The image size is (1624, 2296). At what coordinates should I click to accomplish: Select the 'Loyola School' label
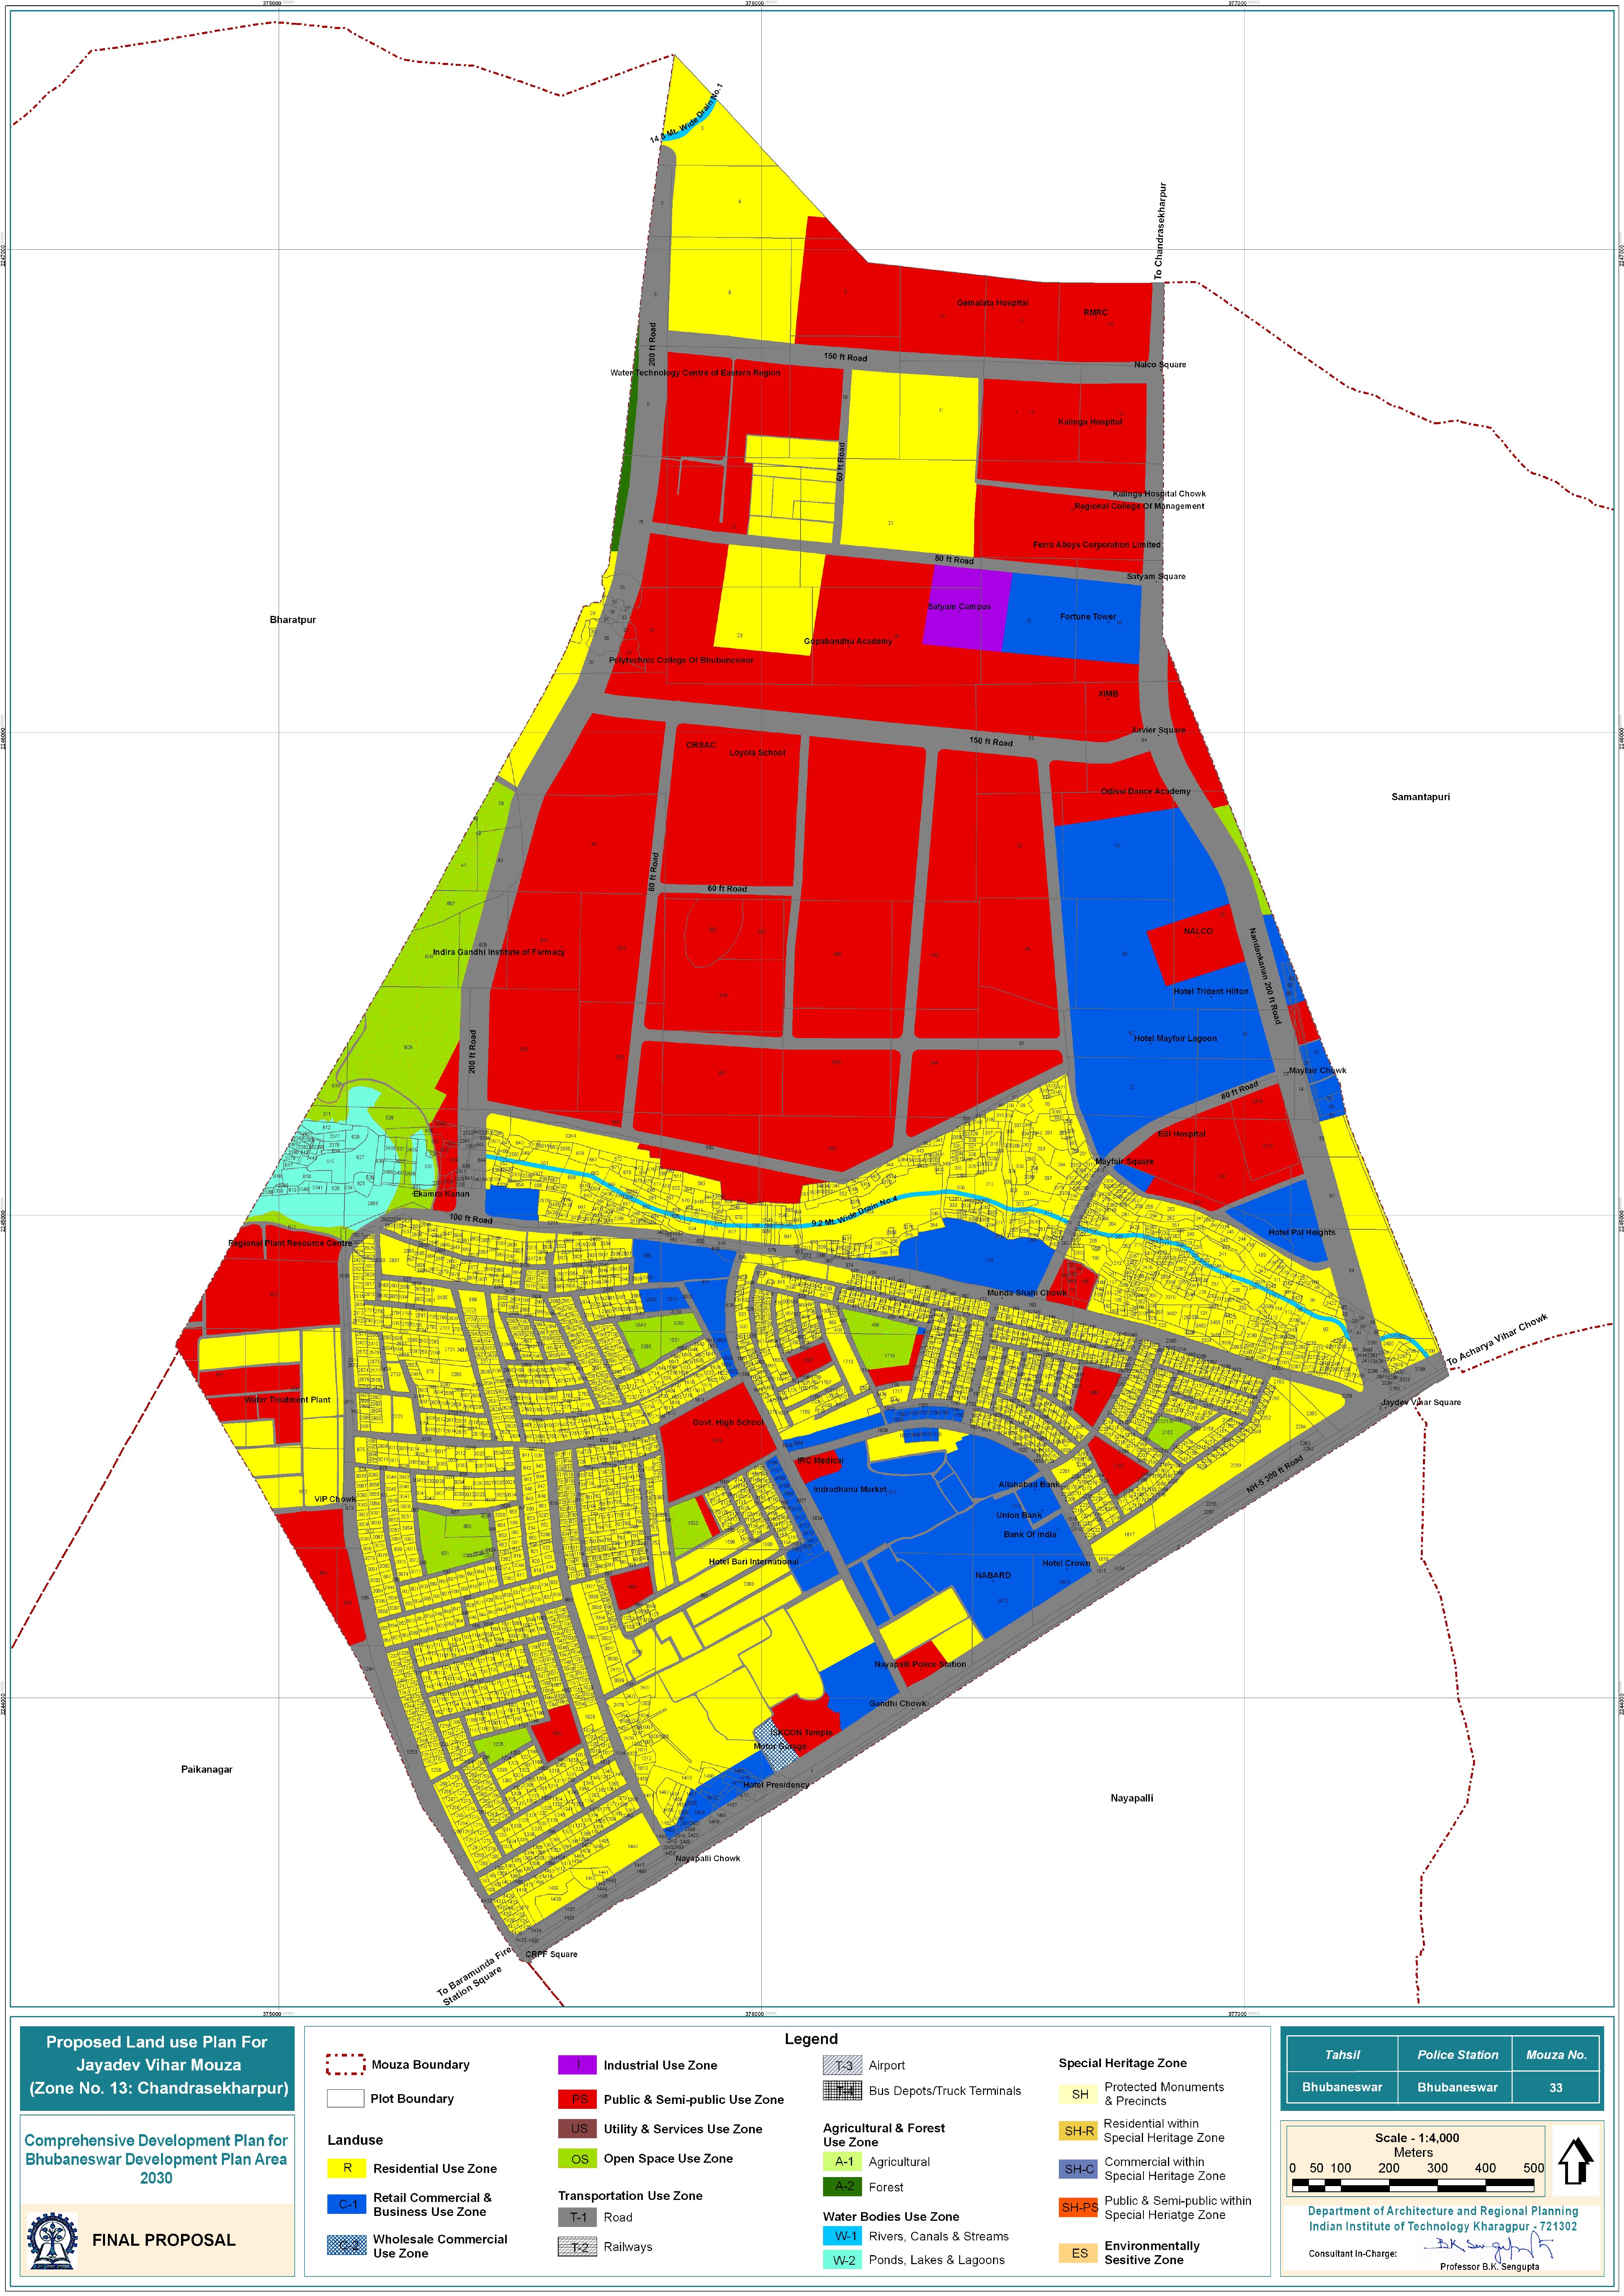[x=757, y=753]
